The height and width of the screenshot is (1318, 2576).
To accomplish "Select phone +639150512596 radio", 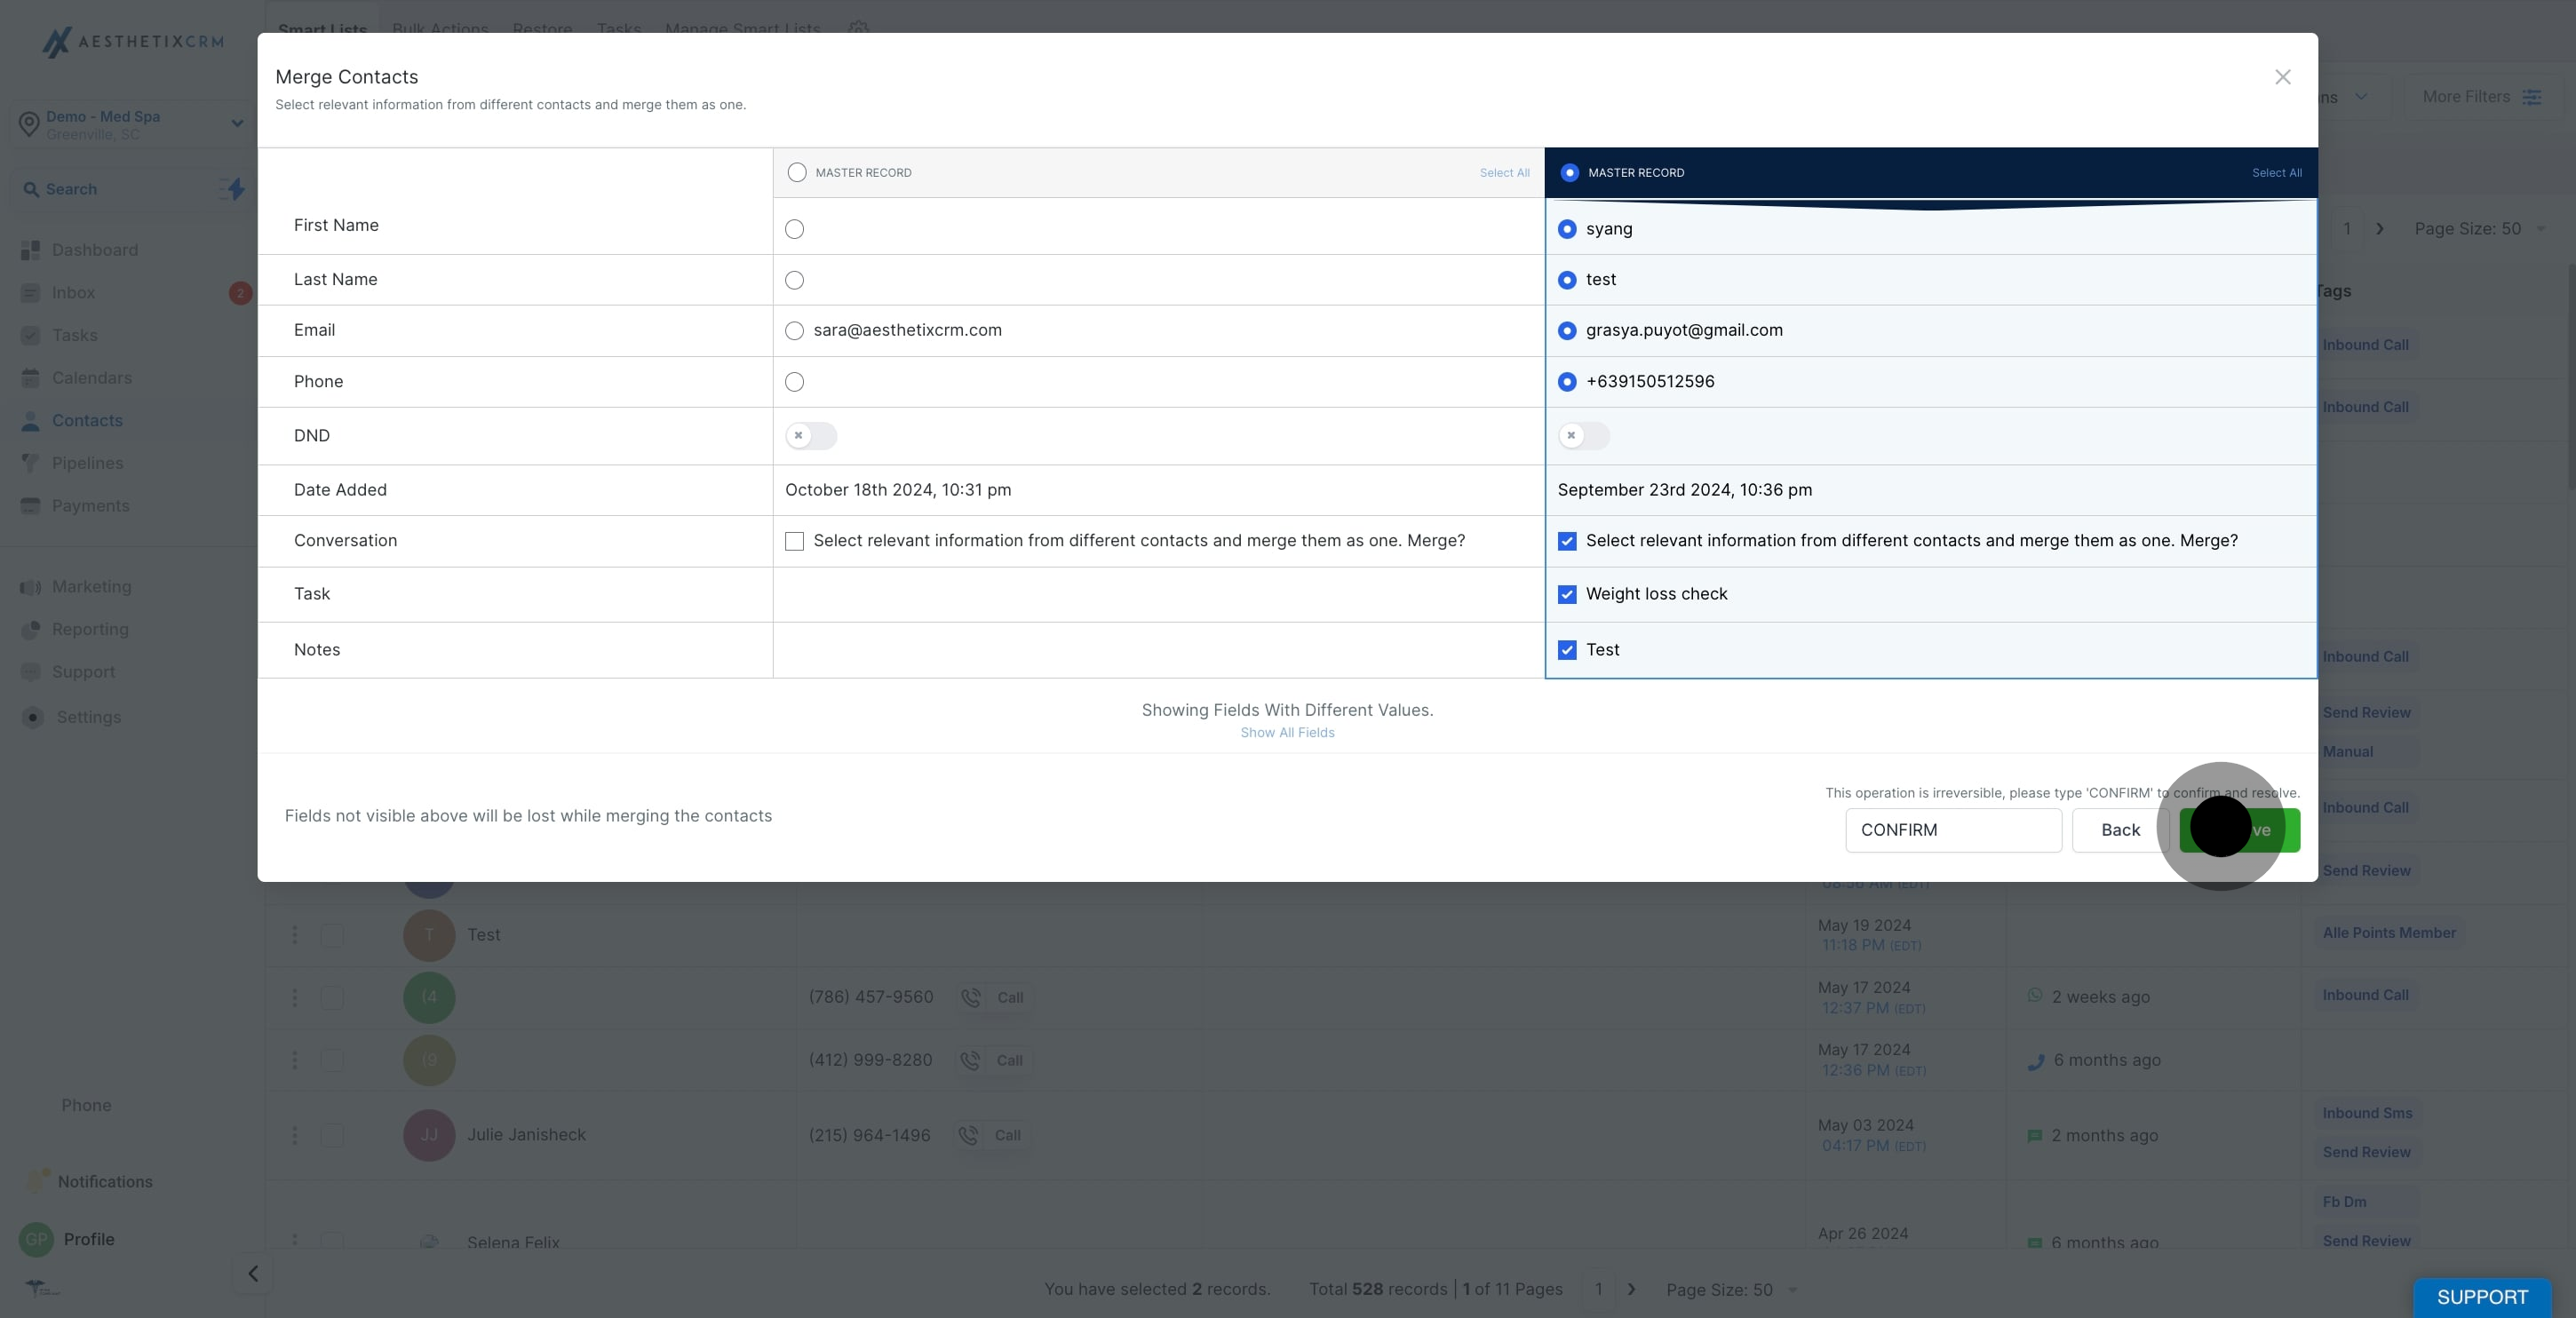I will 1567,382.
